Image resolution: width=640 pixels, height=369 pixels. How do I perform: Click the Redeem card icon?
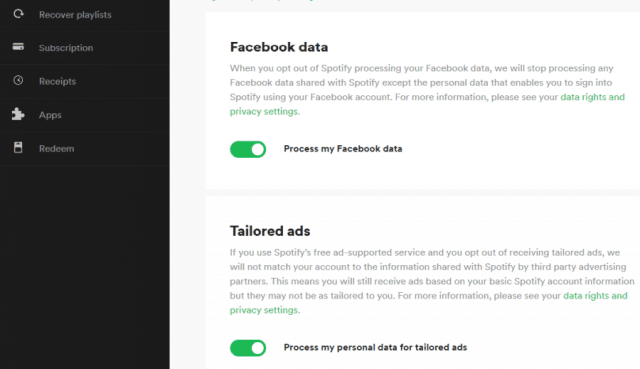[x=18, y=148]
